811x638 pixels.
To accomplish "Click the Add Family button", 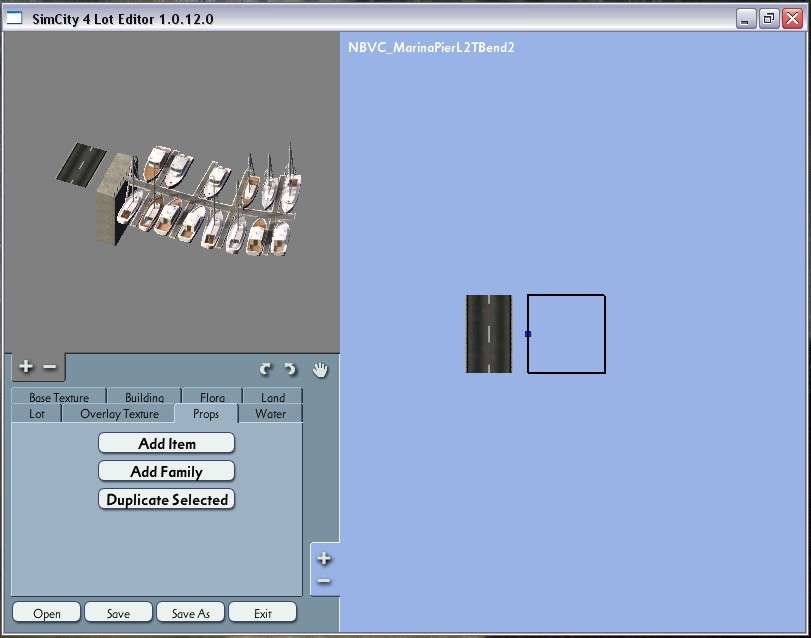I will click(167, 472).
